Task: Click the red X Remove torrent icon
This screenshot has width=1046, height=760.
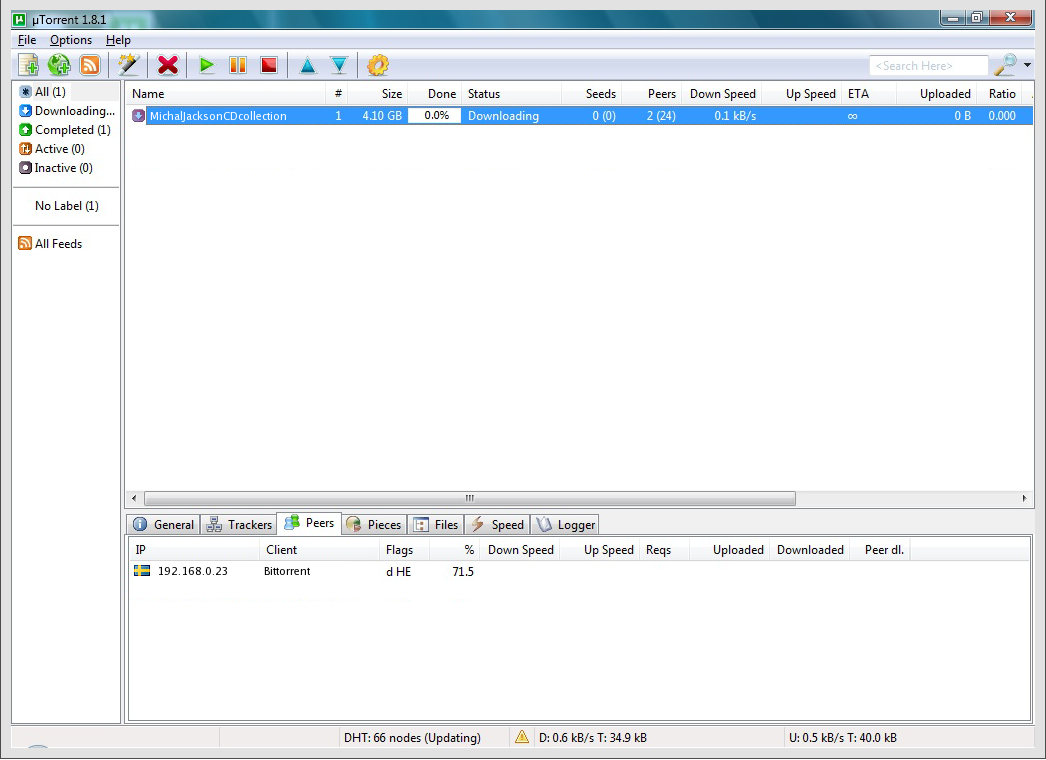Action: point(167,65)
